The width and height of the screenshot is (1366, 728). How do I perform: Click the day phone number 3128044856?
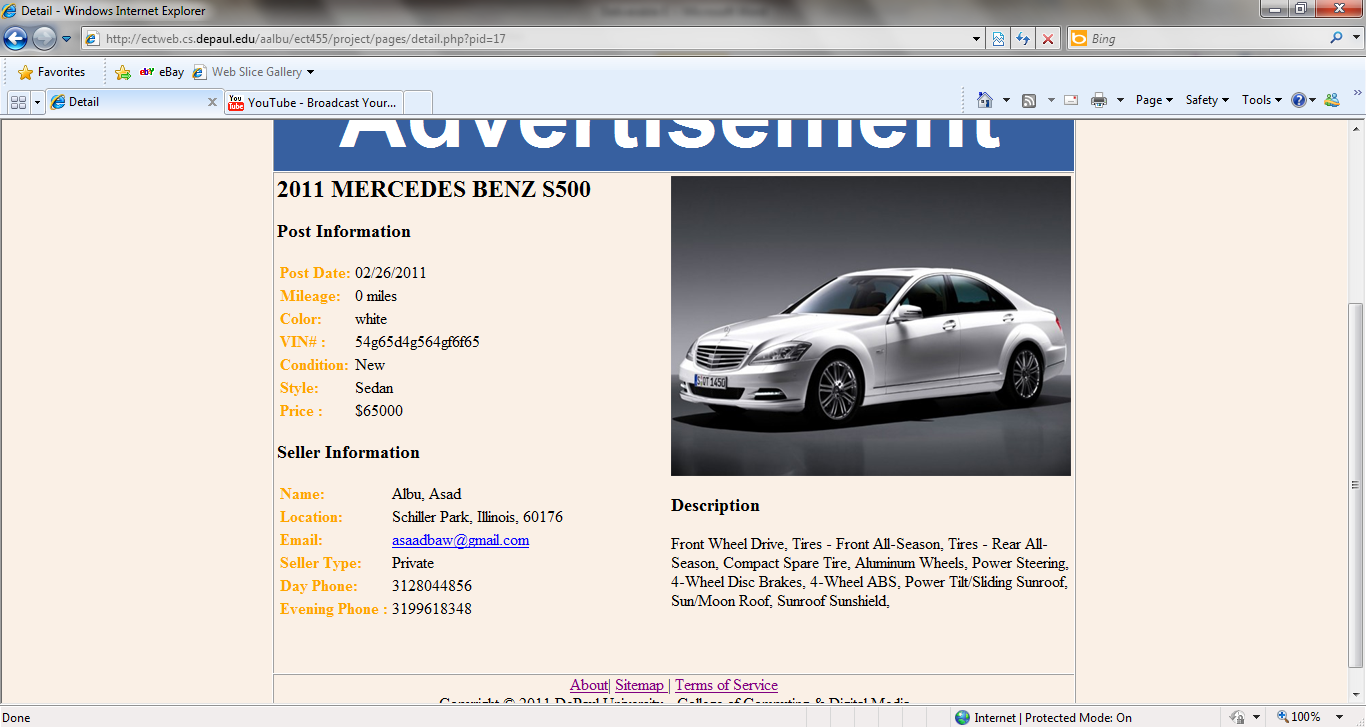[432, 586]
